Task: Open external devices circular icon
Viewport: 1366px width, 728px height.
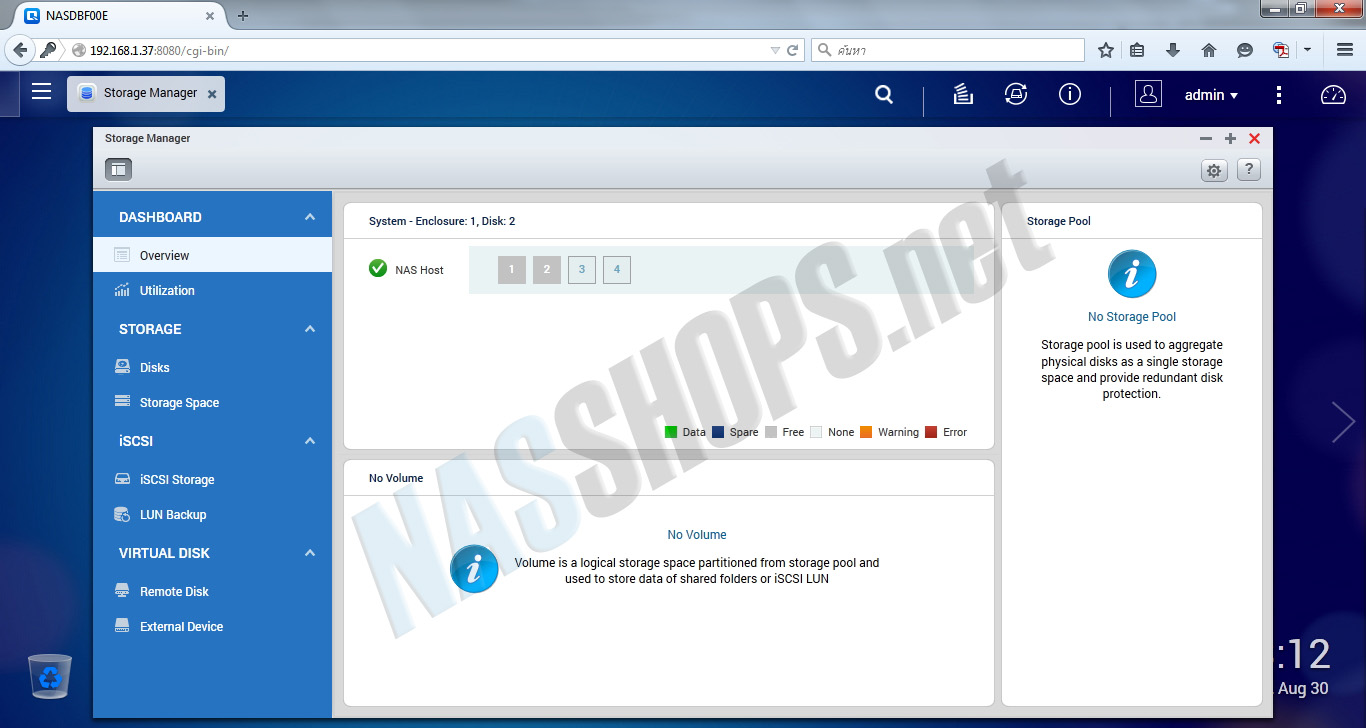Action: pos(1016,94)
